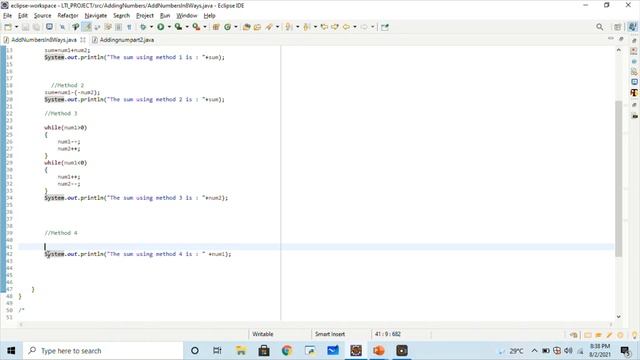Click the '//Method 4' comment line
The image size is (640, 360).
61,233
